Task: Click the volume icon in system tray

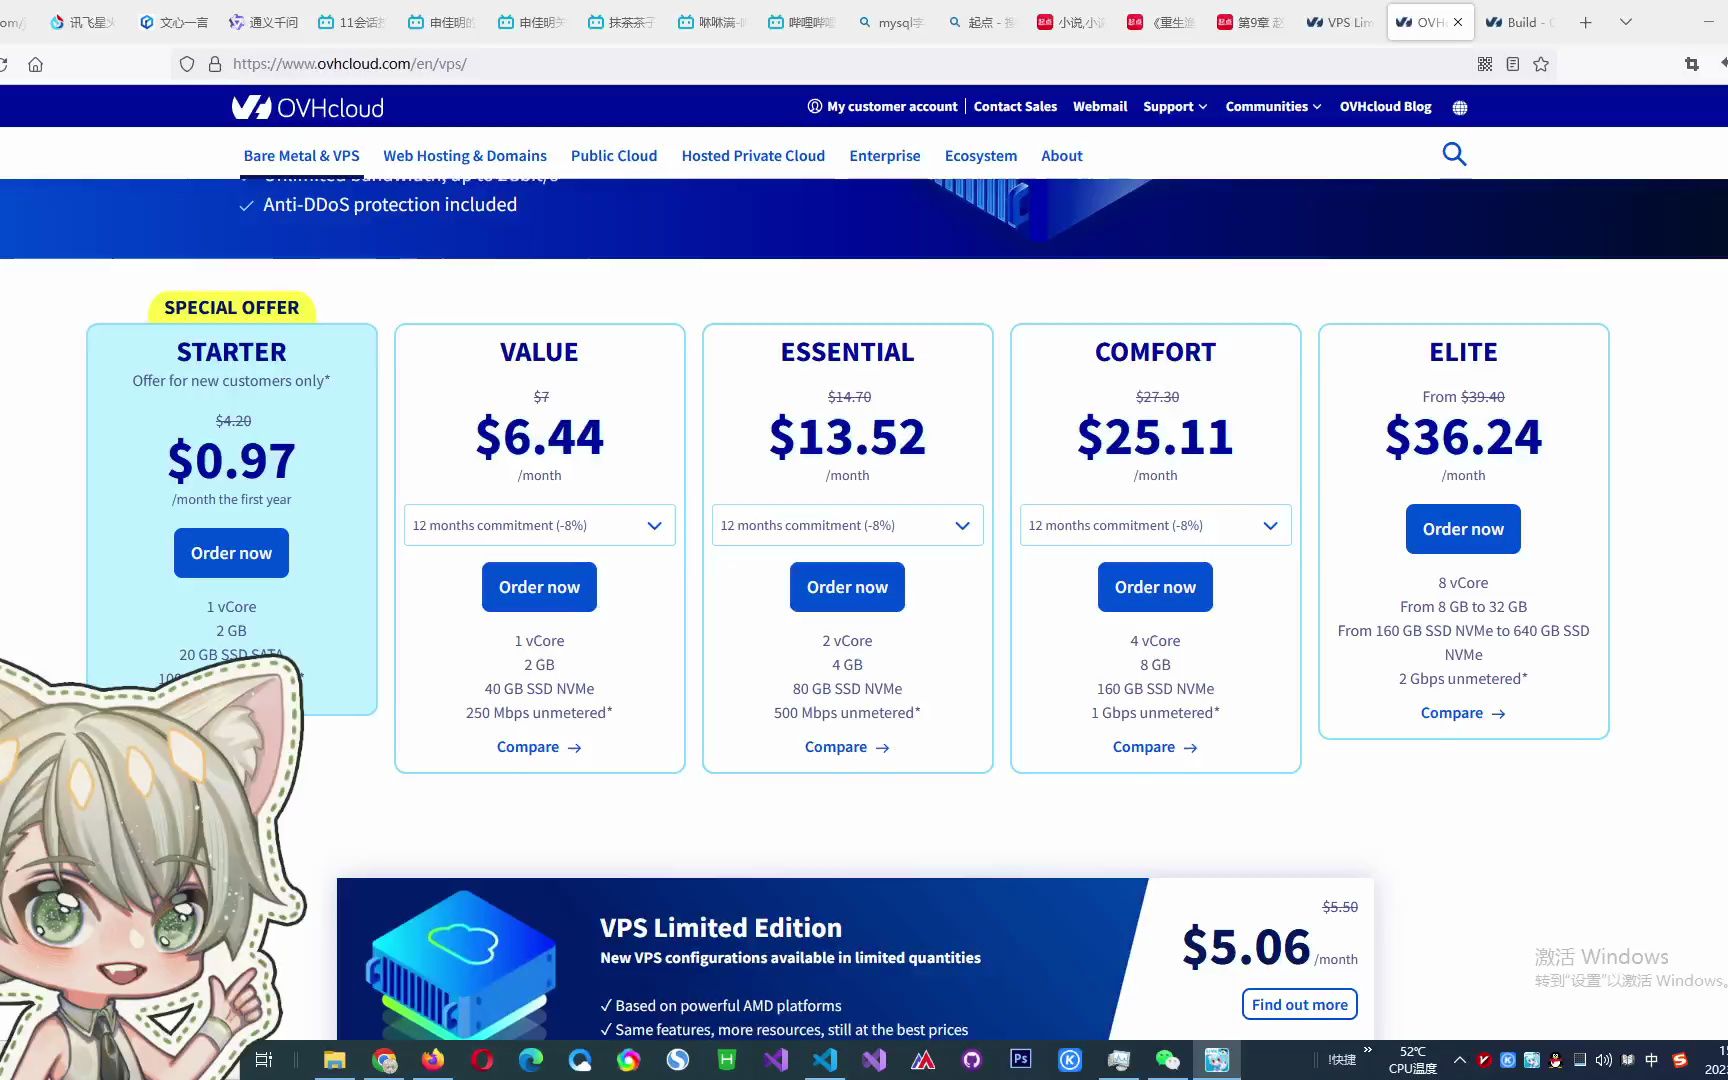Action: click(1603, 1060)
